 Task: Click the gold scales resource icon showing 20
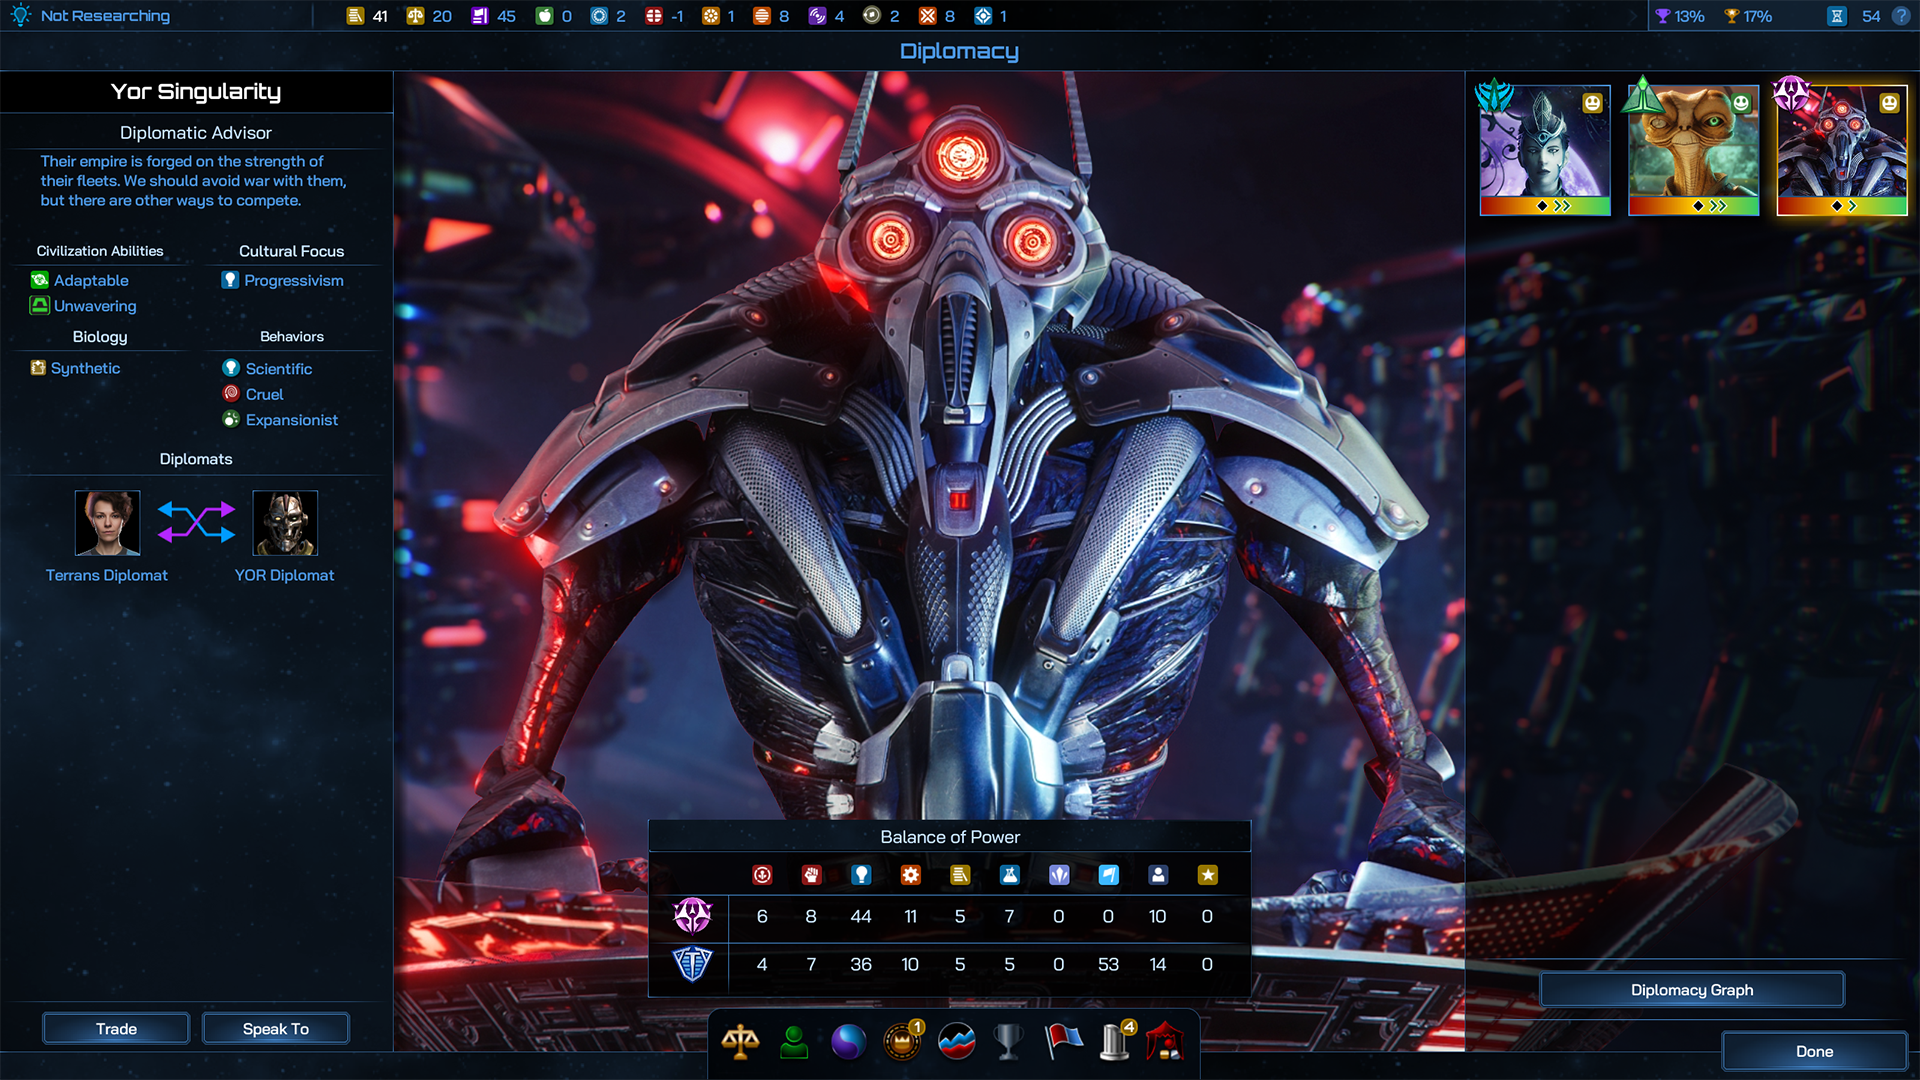coord(415,16)
